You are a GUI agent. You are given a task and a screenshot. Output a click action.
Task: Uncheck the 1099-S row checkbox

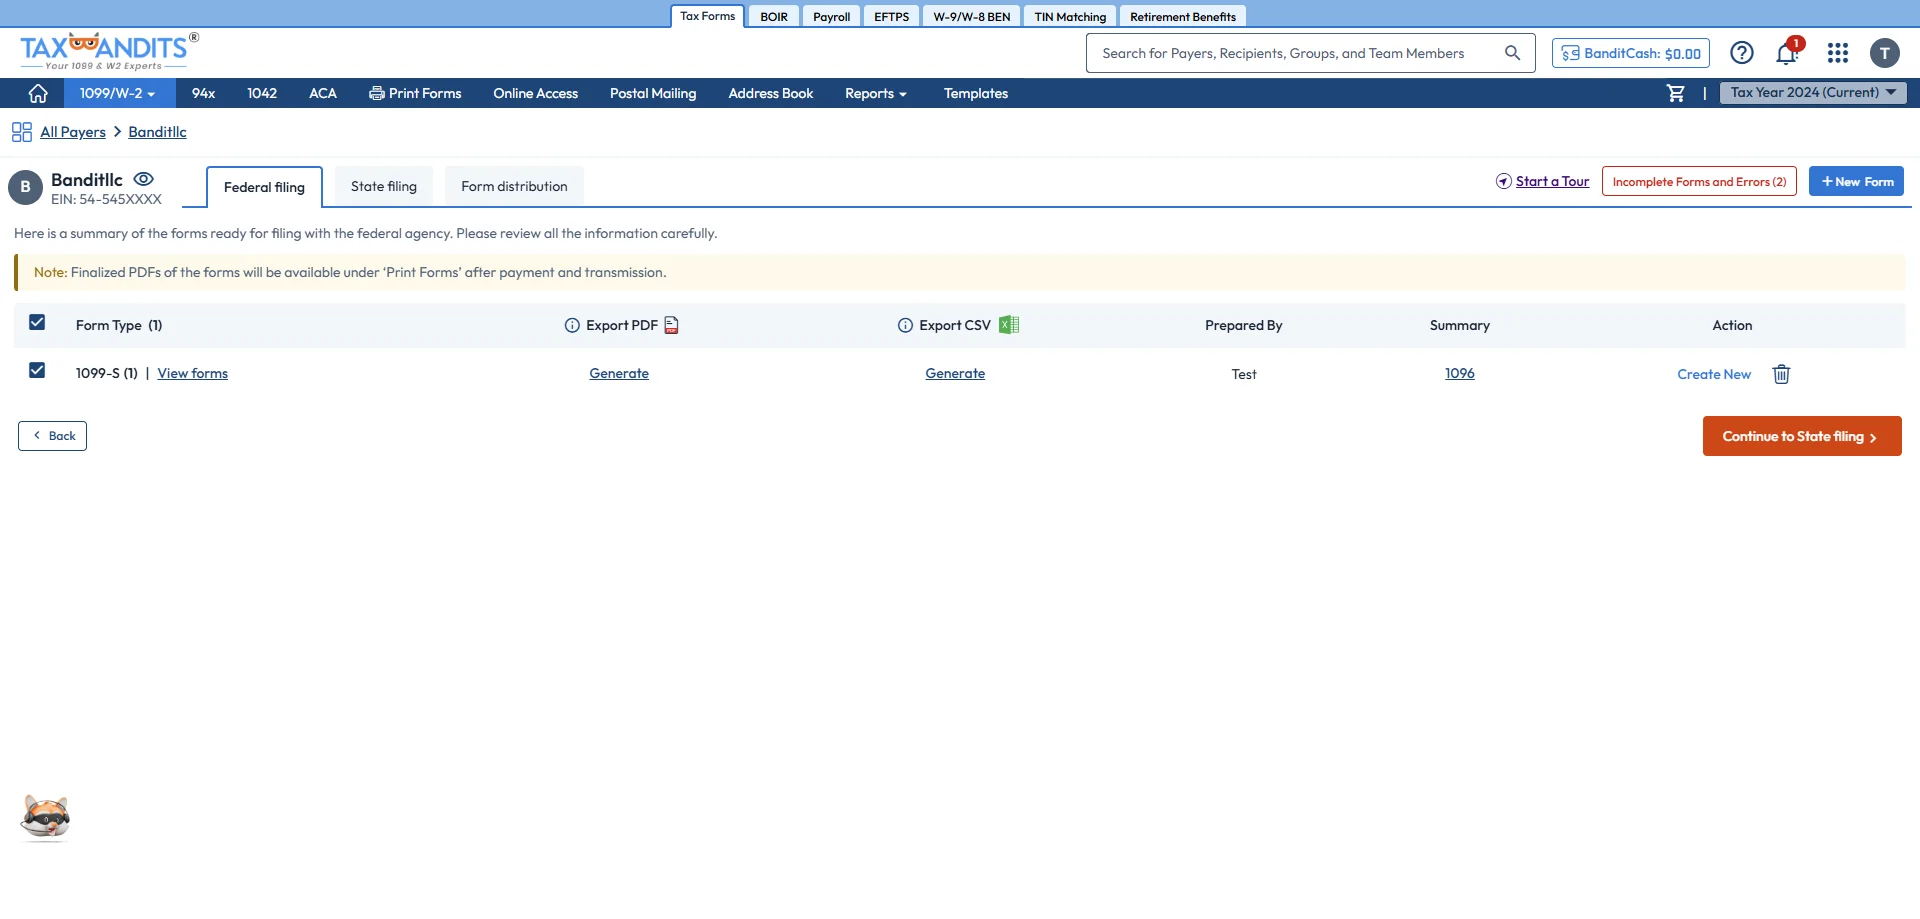[x=37, y=370]
